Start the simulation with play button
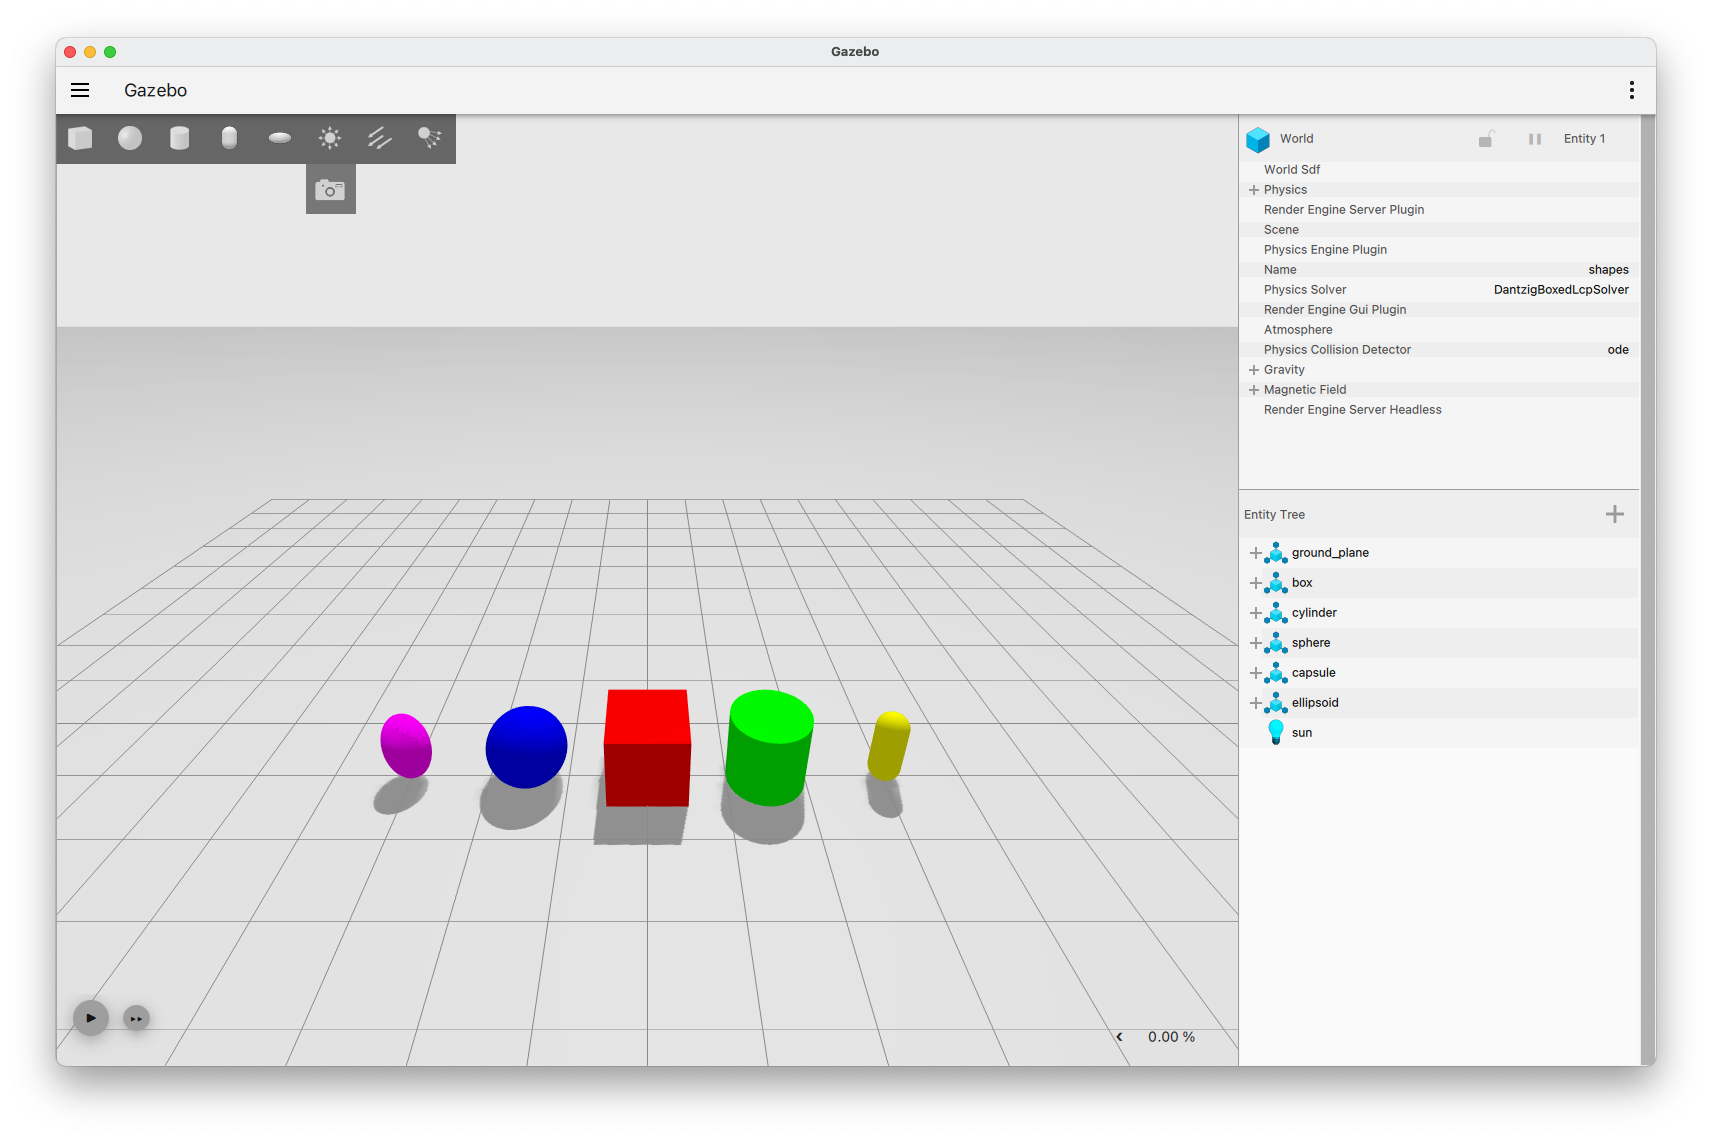Image resolution: width=1712 pixels, height=1140 pixels. coord(91,1018)
